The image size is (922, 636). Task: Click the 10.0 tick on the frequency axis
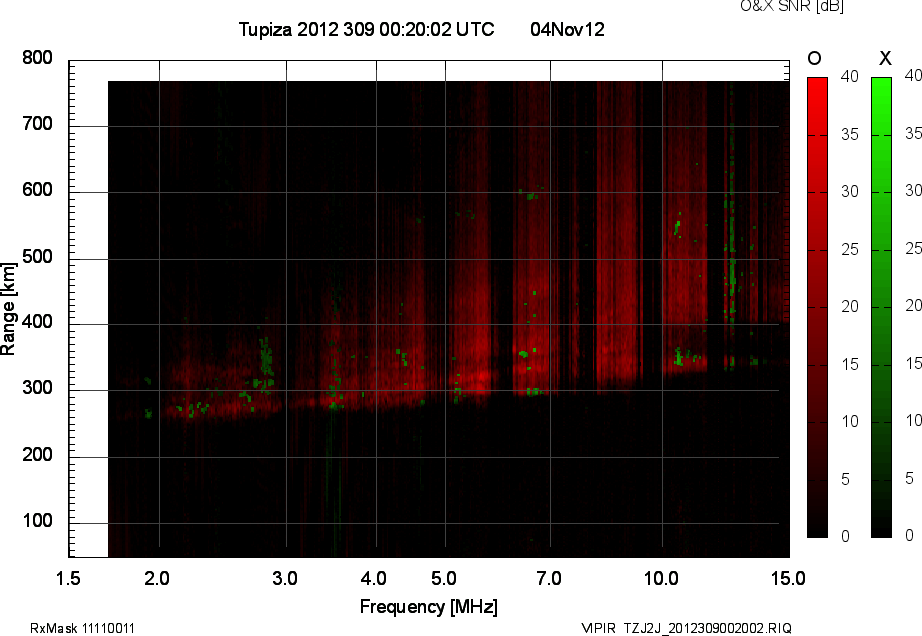pos(661,578)
